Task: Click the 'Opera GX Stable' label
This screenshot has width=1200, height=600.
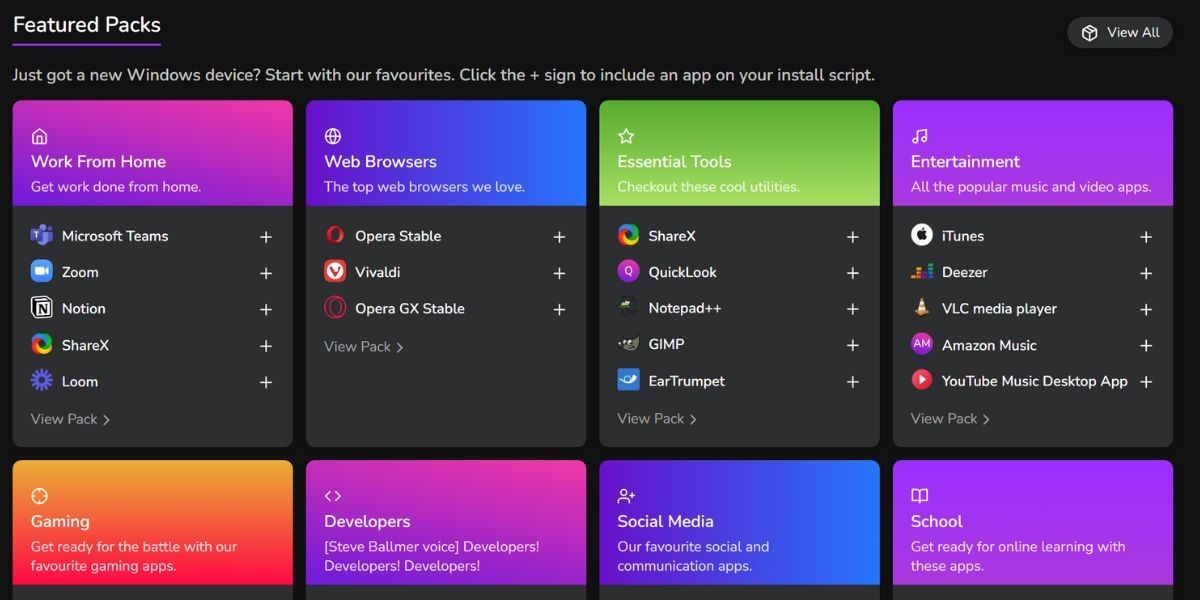Action: [x=410, y=309]
